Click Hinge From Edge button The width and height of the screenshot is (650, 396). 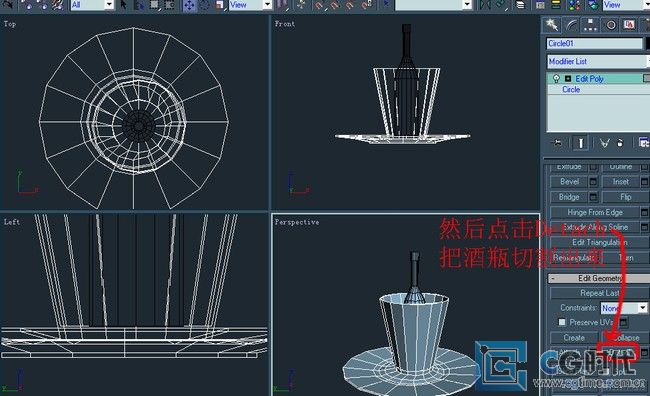[x=595, y=212]
